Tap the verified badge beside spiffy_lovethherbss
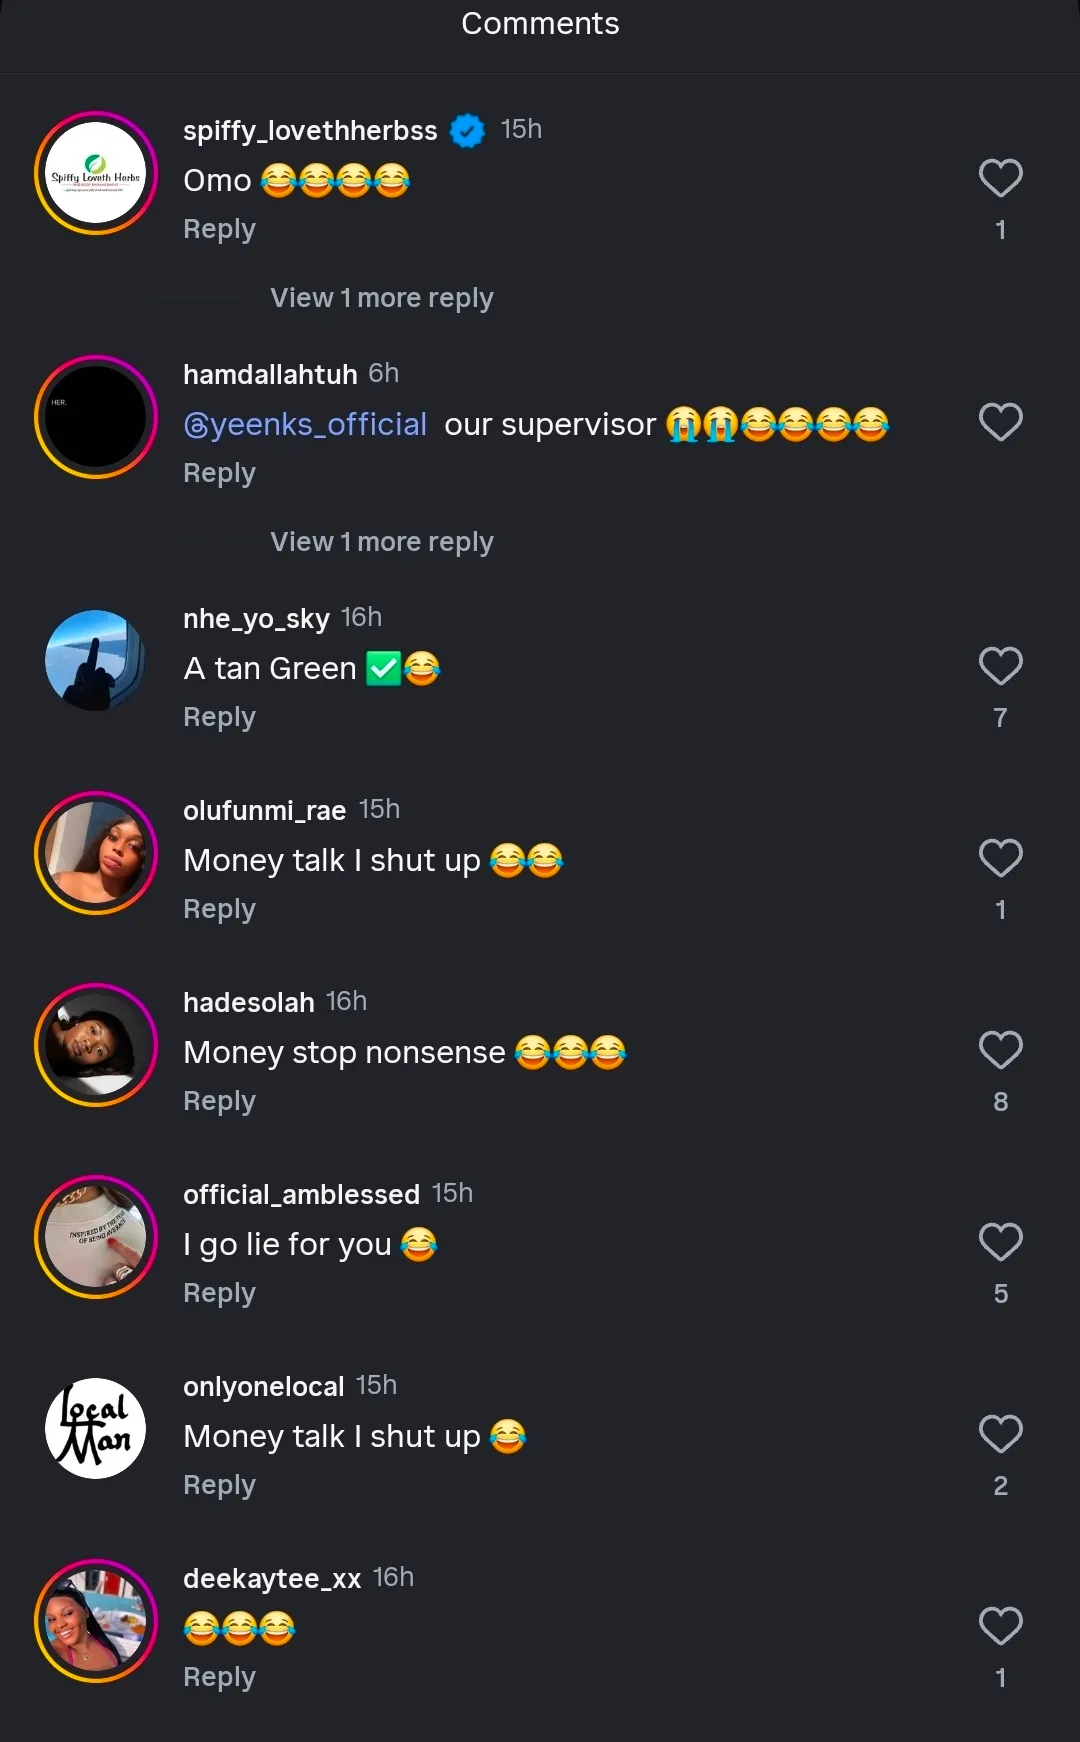The height and width of the screenshot is (1742, 1080). coord(467,130)
